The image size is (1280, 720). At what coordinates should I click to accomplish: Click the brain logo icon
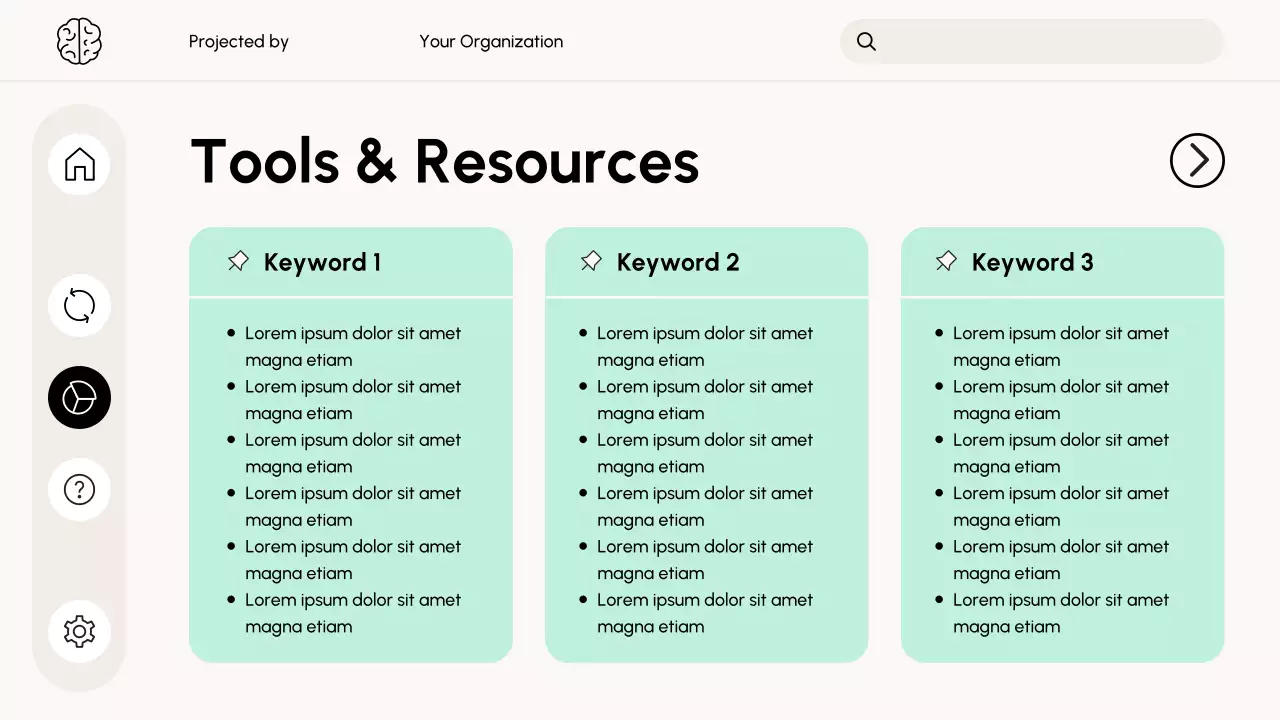tap(79, 42)
